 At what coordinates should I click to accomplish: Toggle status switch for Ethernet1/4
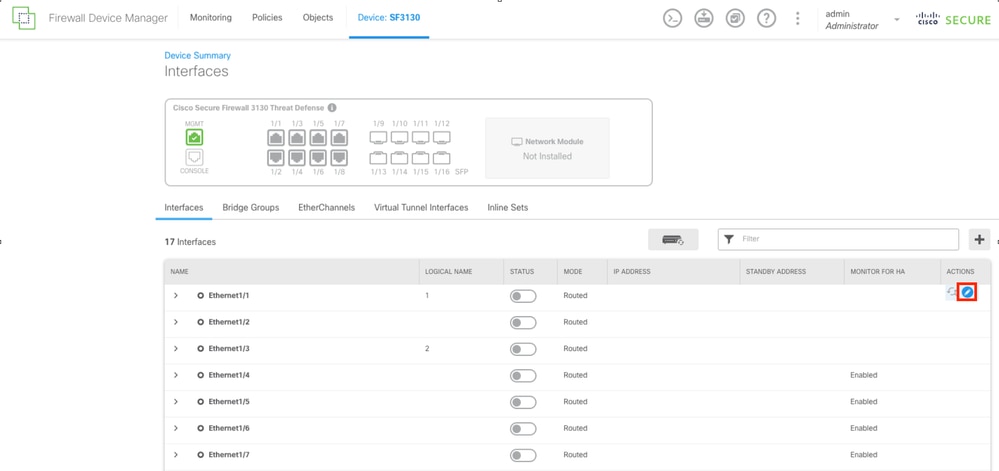coord(523,375)
